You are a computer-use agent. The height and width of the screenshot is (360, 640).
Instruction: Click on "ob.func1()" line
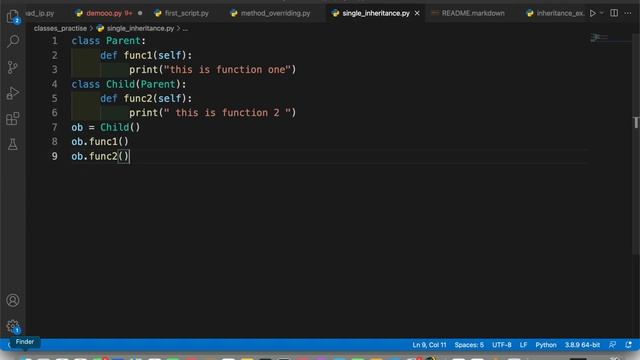pos(100,142)
